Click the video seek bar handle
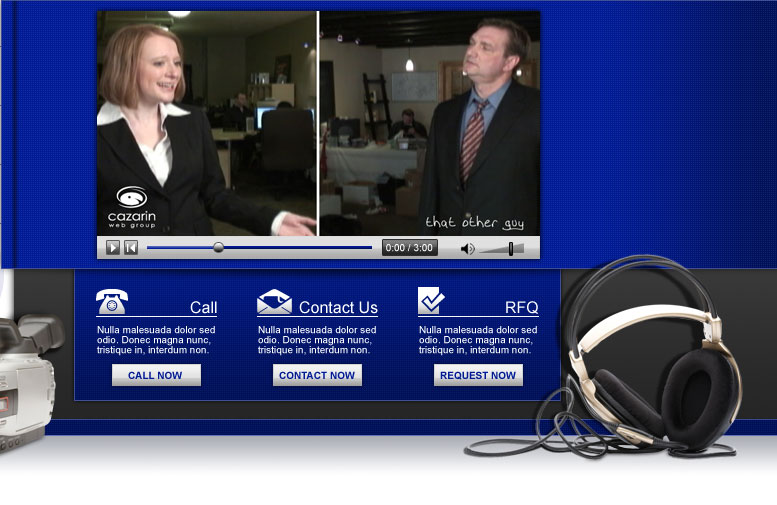 coord(219,248)
